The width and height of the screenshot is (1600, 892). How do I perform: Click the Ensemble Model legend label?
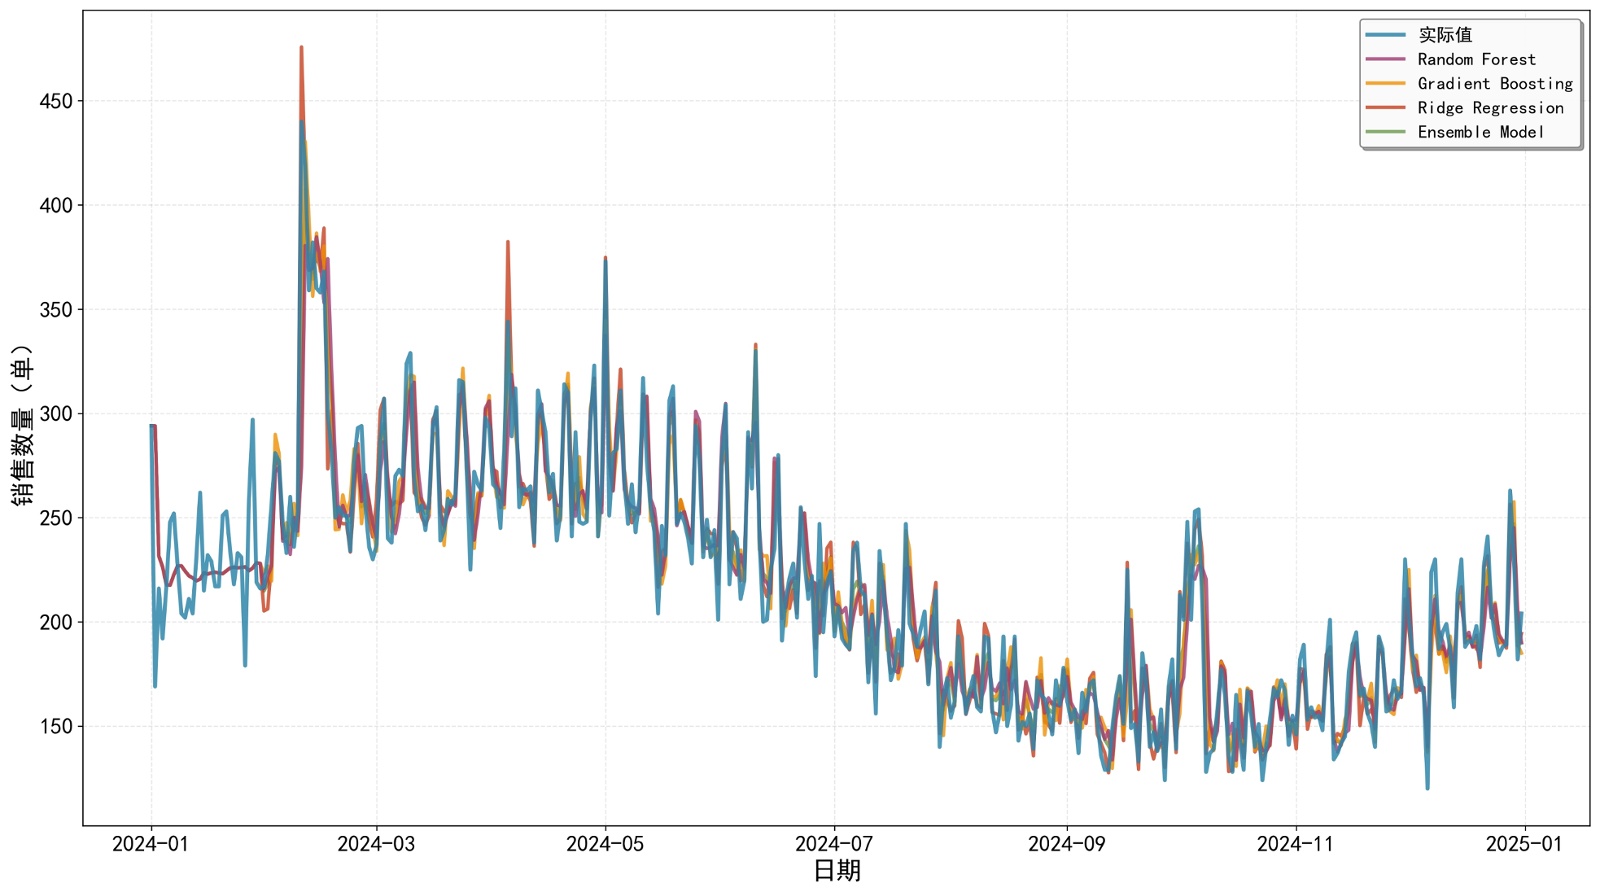pyautogui.click(x=1480, y=132)
